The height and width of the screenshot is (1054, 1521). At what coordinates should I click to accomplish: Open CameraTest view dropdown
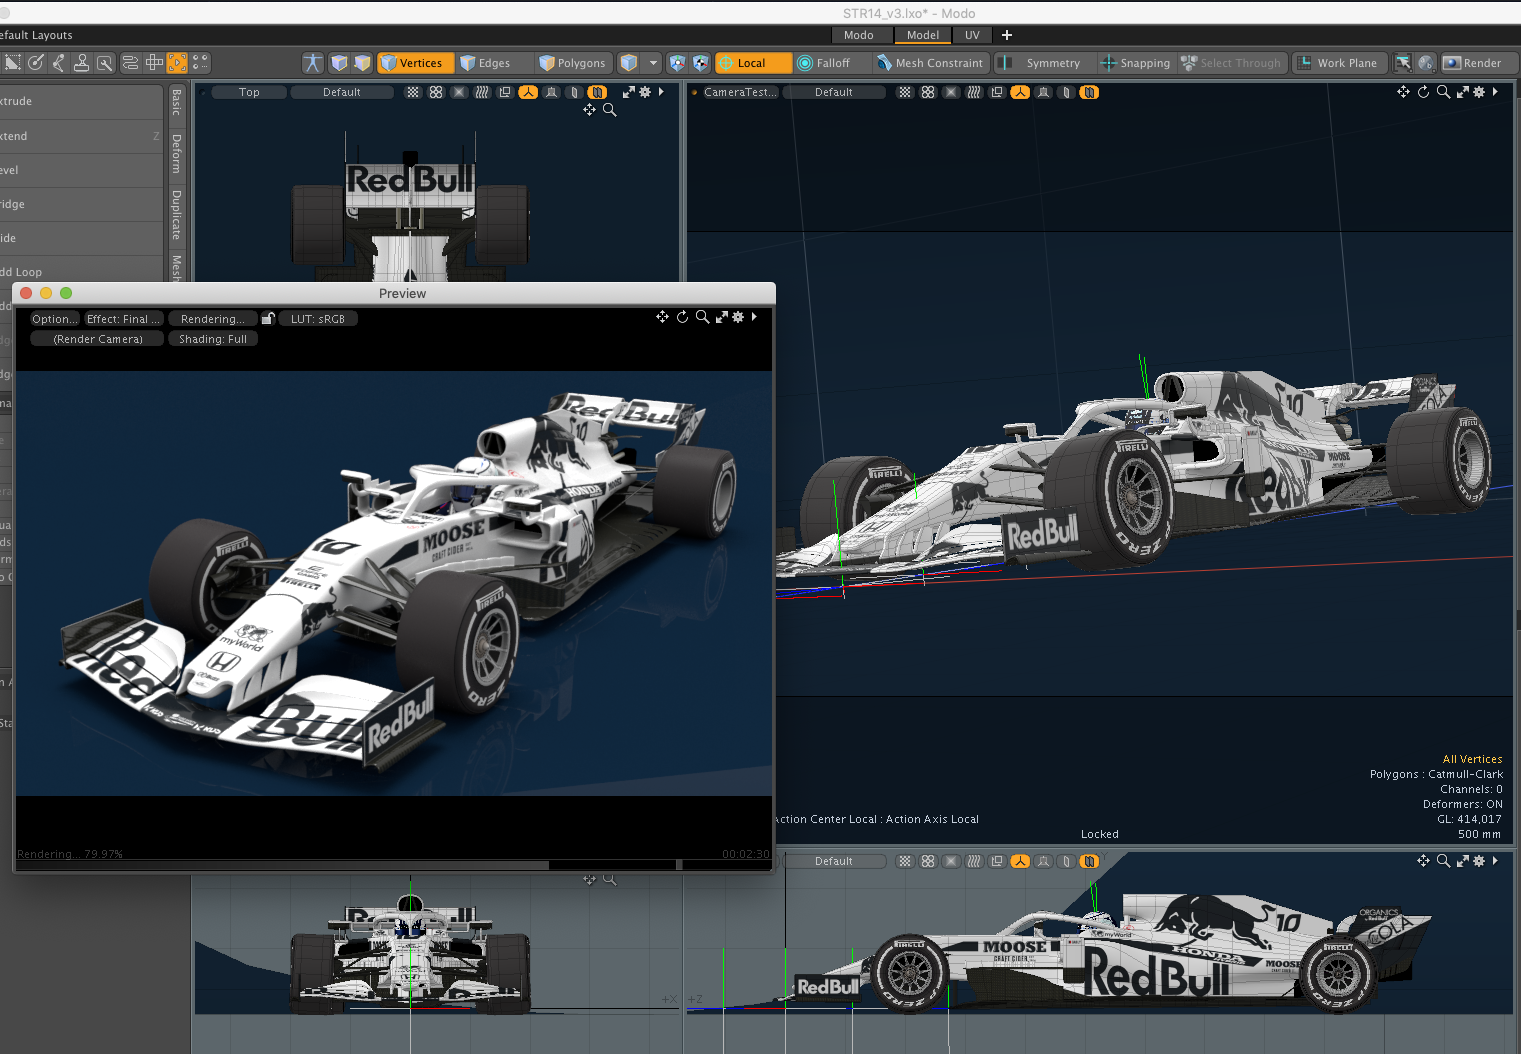click(x=740, y=92)
